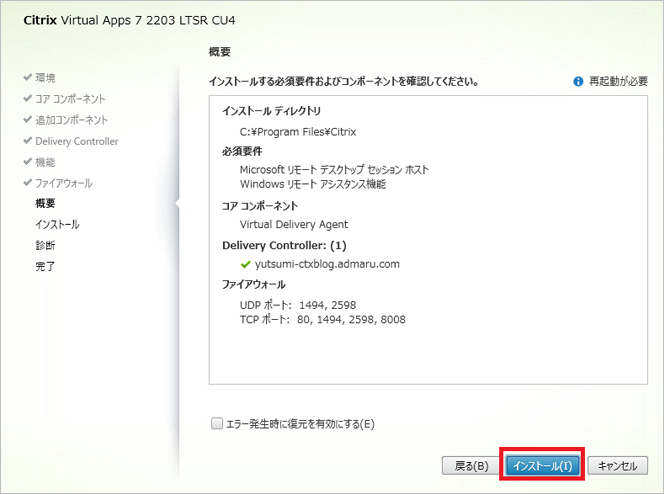Click checkmark icon next to sidebar Delivery Controller

pyautogui.click(x=28, y=140)
